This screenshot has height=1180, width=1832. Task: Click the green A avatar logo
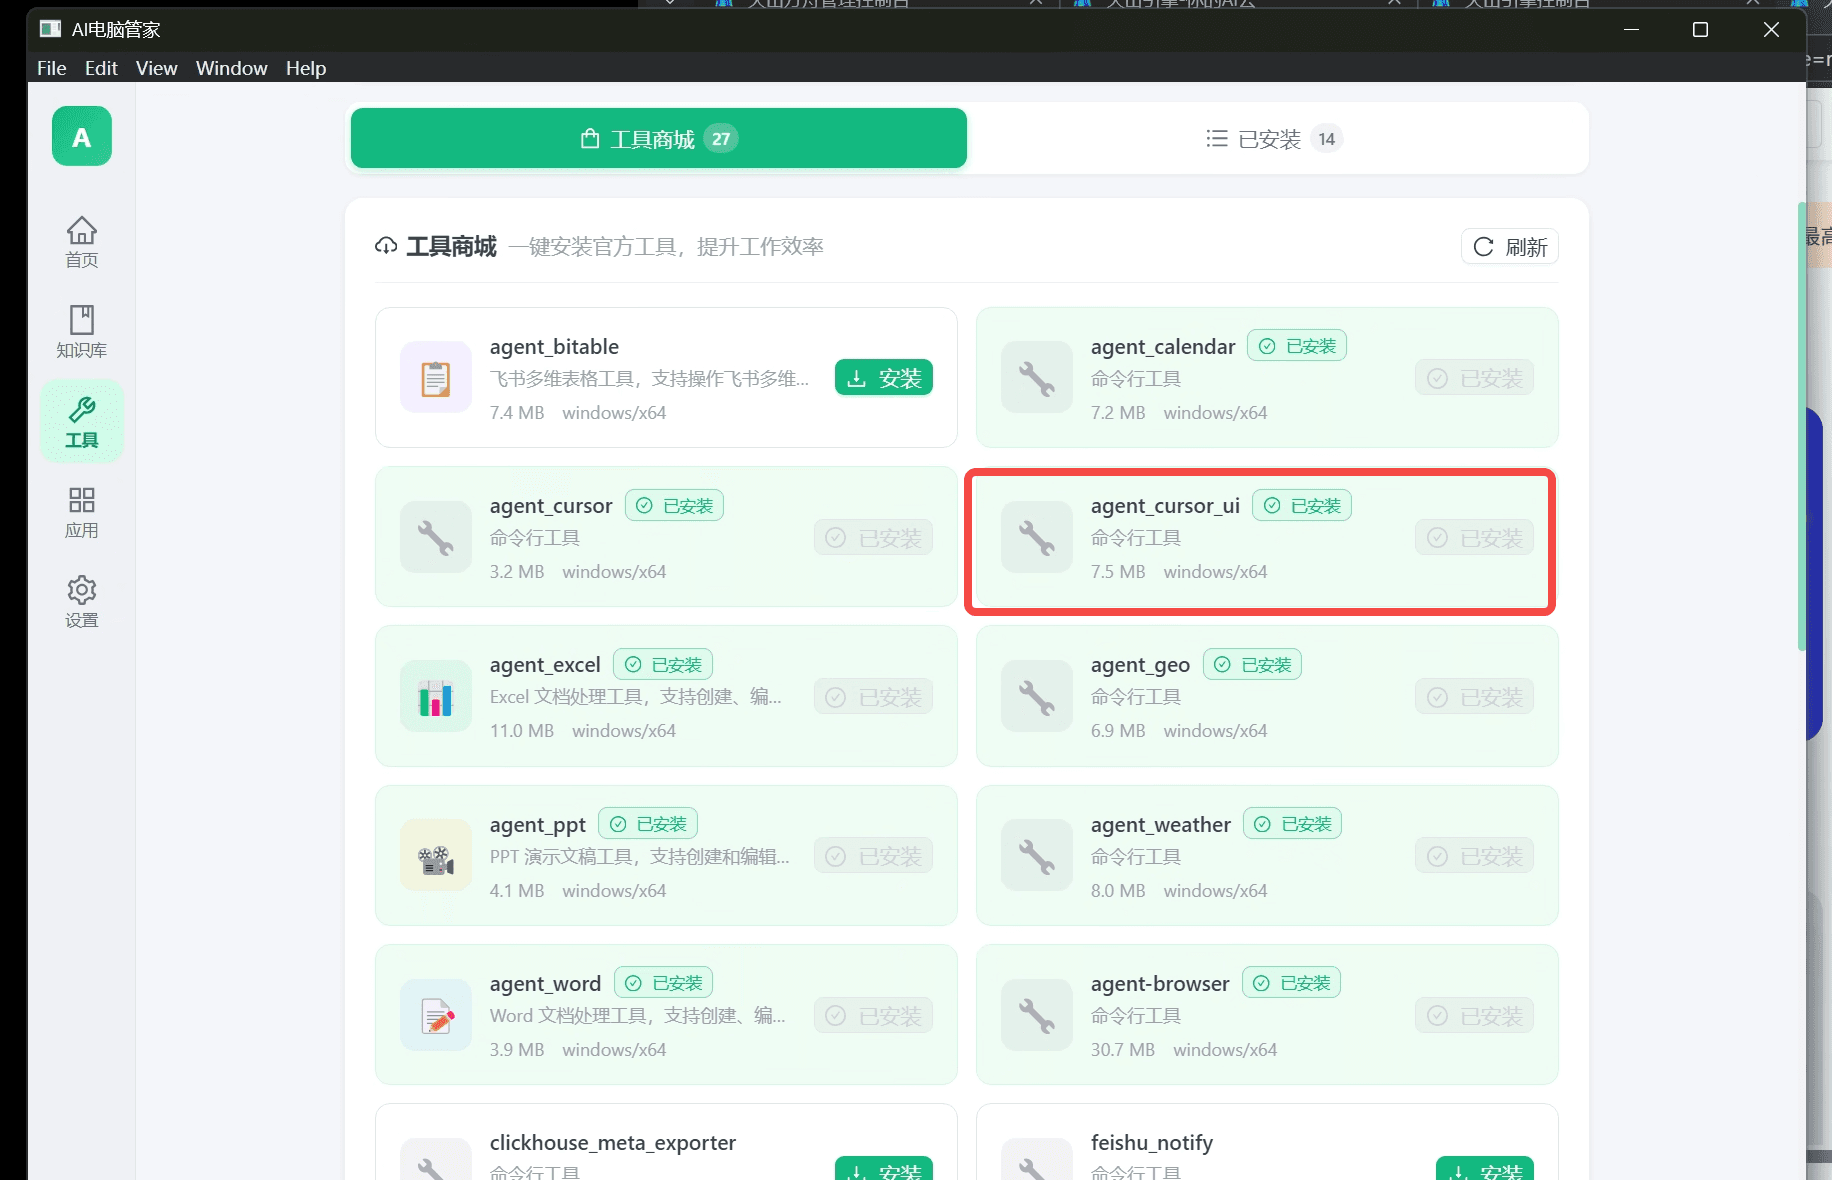pos(81,137)
